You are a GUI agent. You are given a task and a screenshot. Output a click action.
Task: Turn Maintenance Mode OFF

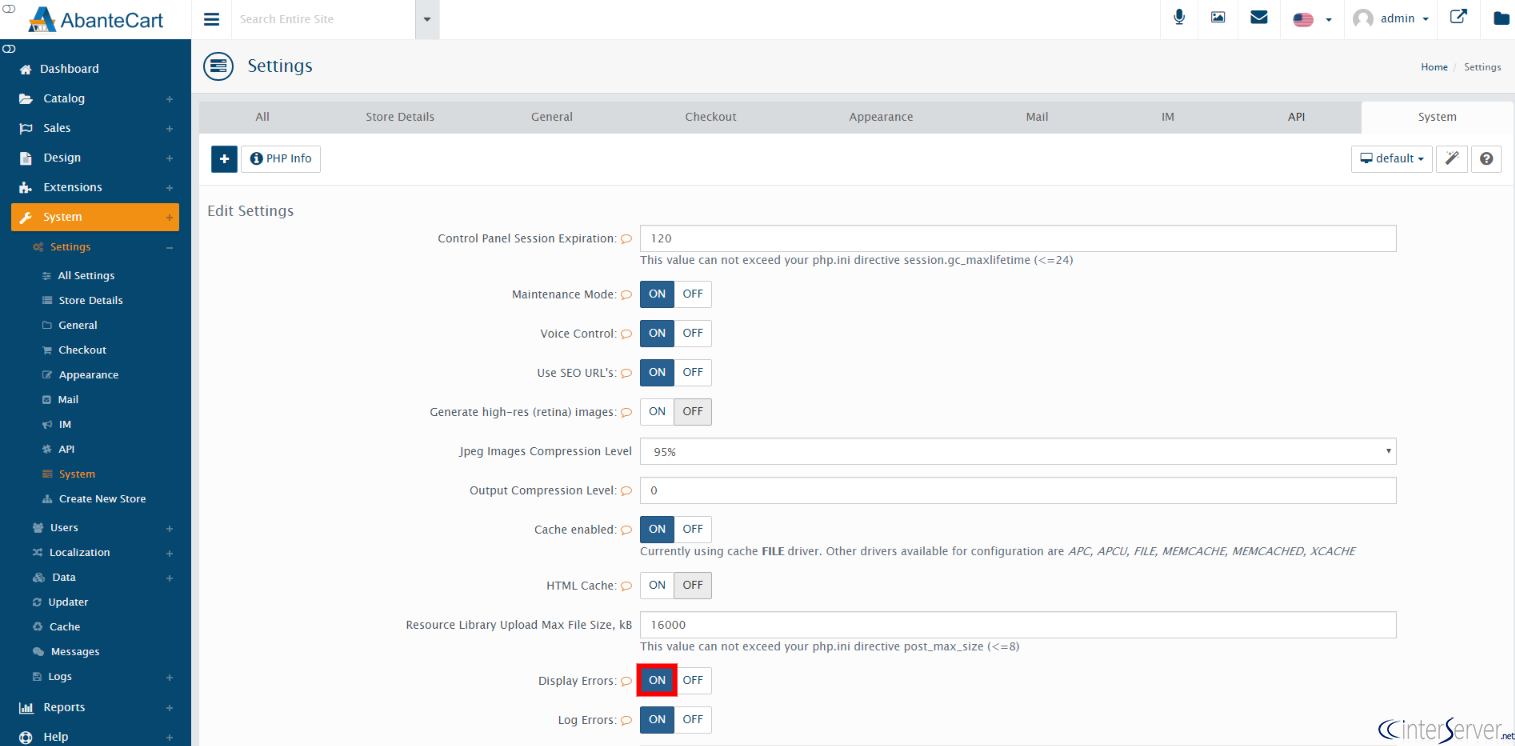[693, 294]
